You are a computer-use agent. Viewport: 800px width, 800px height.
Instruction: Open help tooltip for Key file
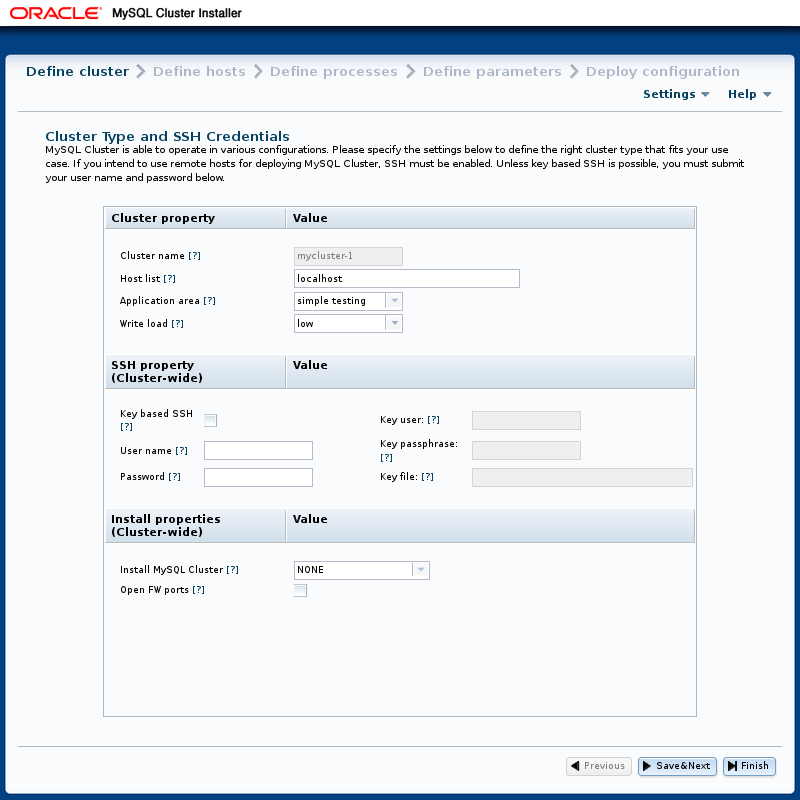427,477
